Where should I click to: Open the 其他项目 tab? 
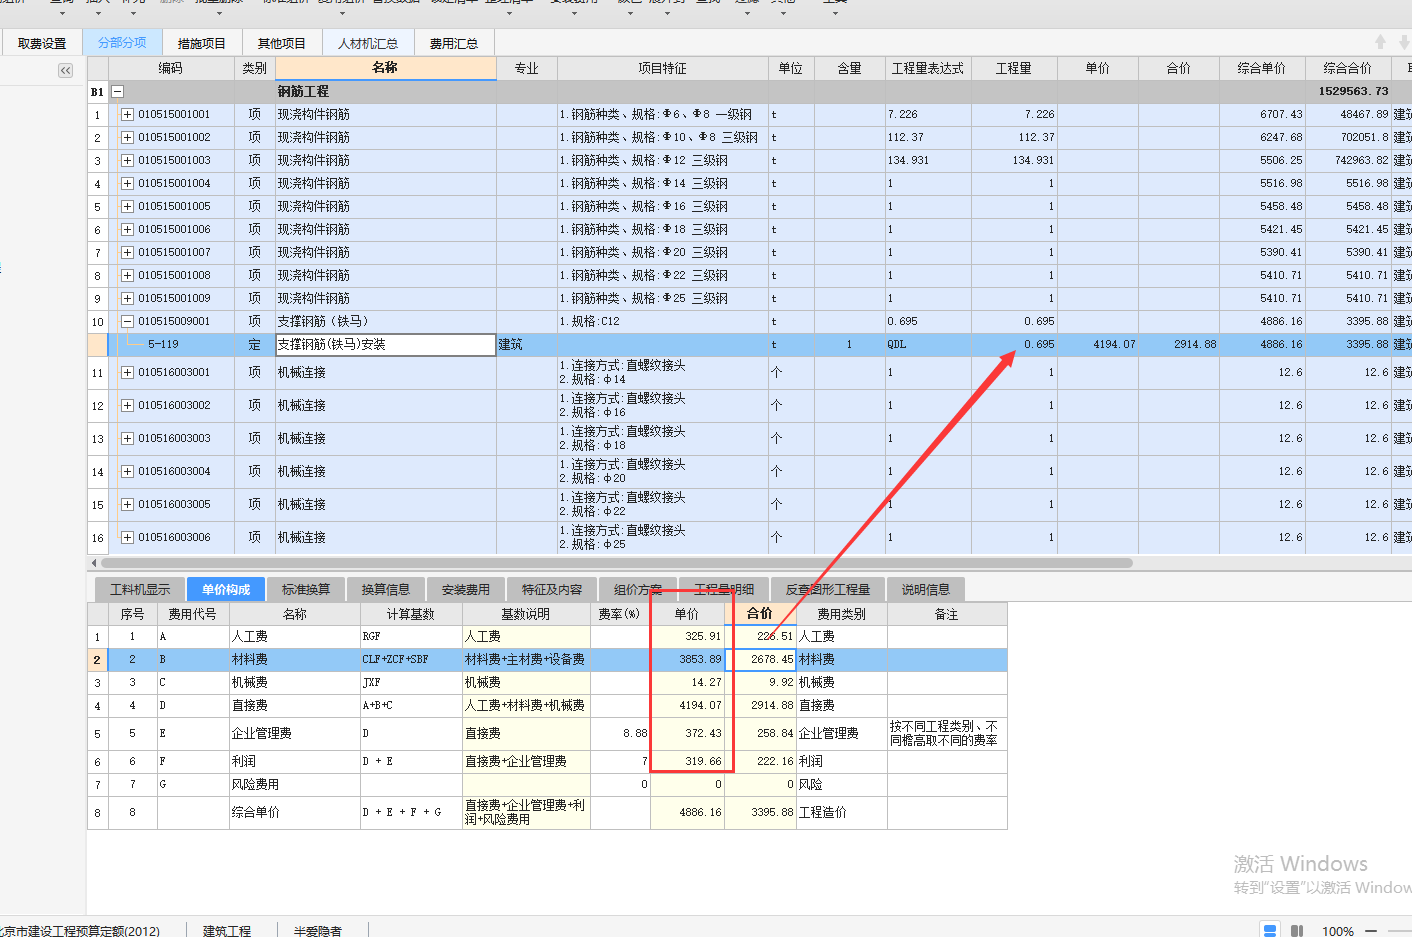282,43
